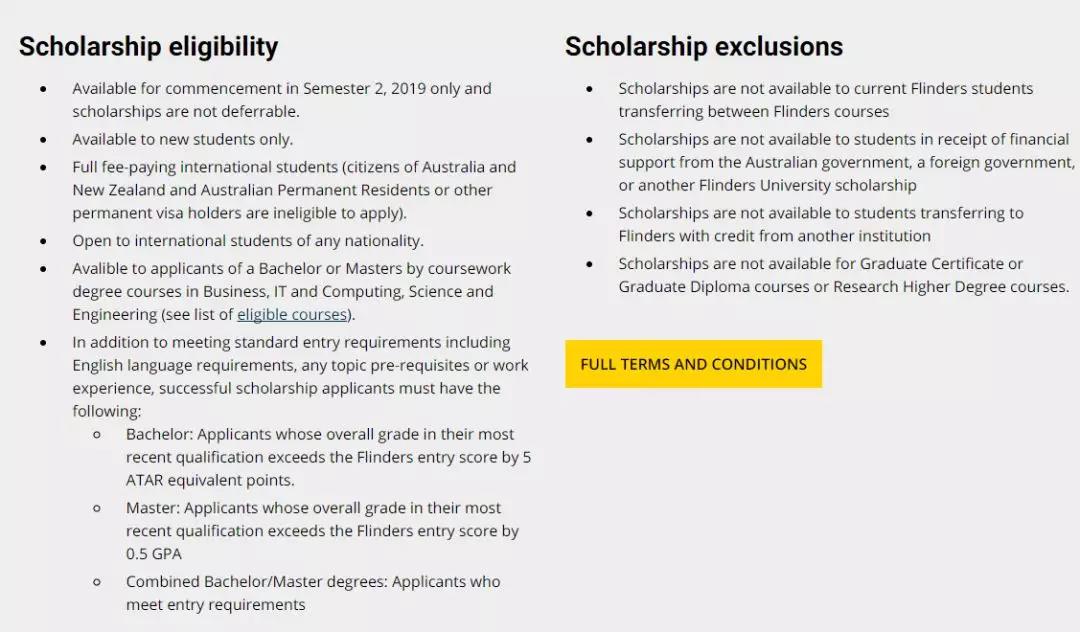This screenshot has width=1080, height=632.
Task: Click the exclusion about transferring between Flinders courses
Action: (x=826, y=100)
